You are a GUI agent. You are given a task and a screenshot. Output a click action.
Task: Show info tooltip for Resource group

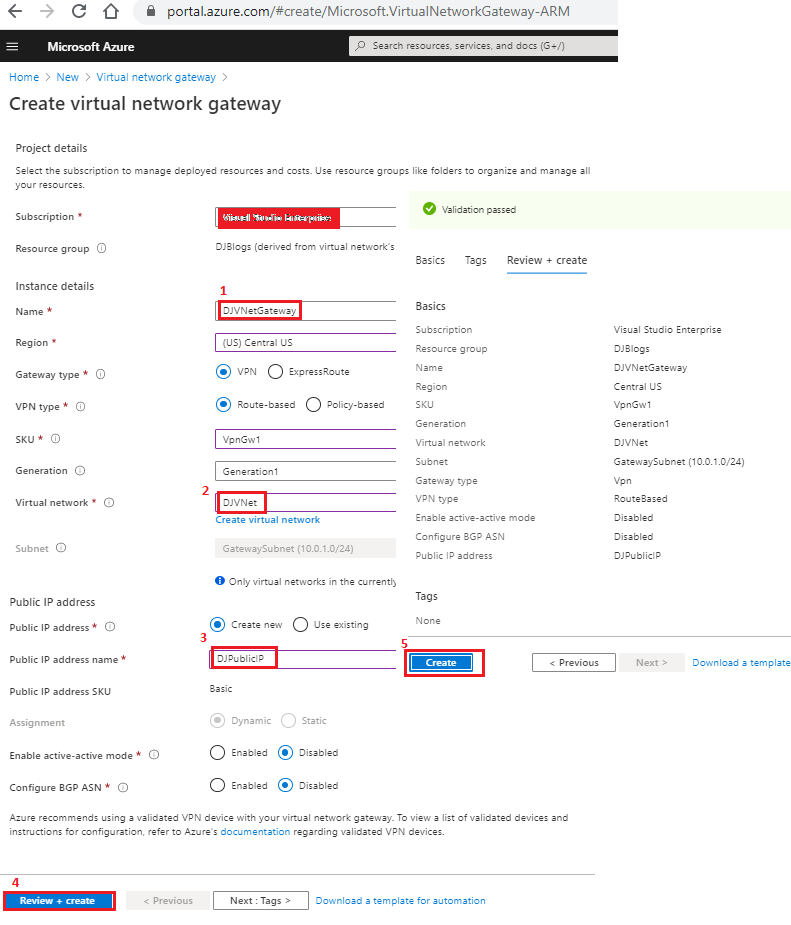click(101, 248)
